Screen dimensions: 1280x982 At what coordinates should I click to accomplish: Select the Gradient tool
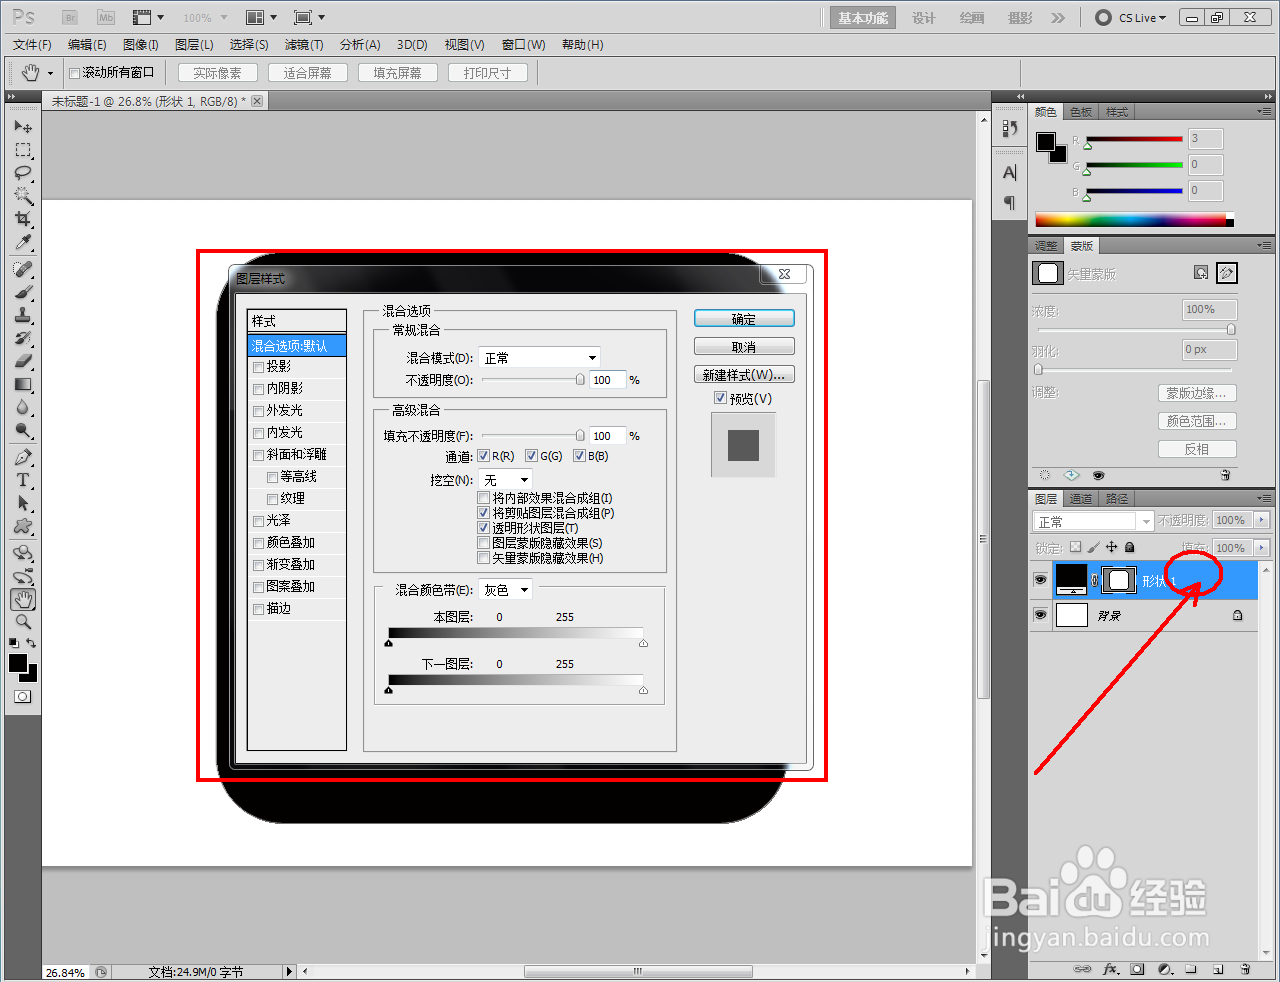[x=23, y=385]
